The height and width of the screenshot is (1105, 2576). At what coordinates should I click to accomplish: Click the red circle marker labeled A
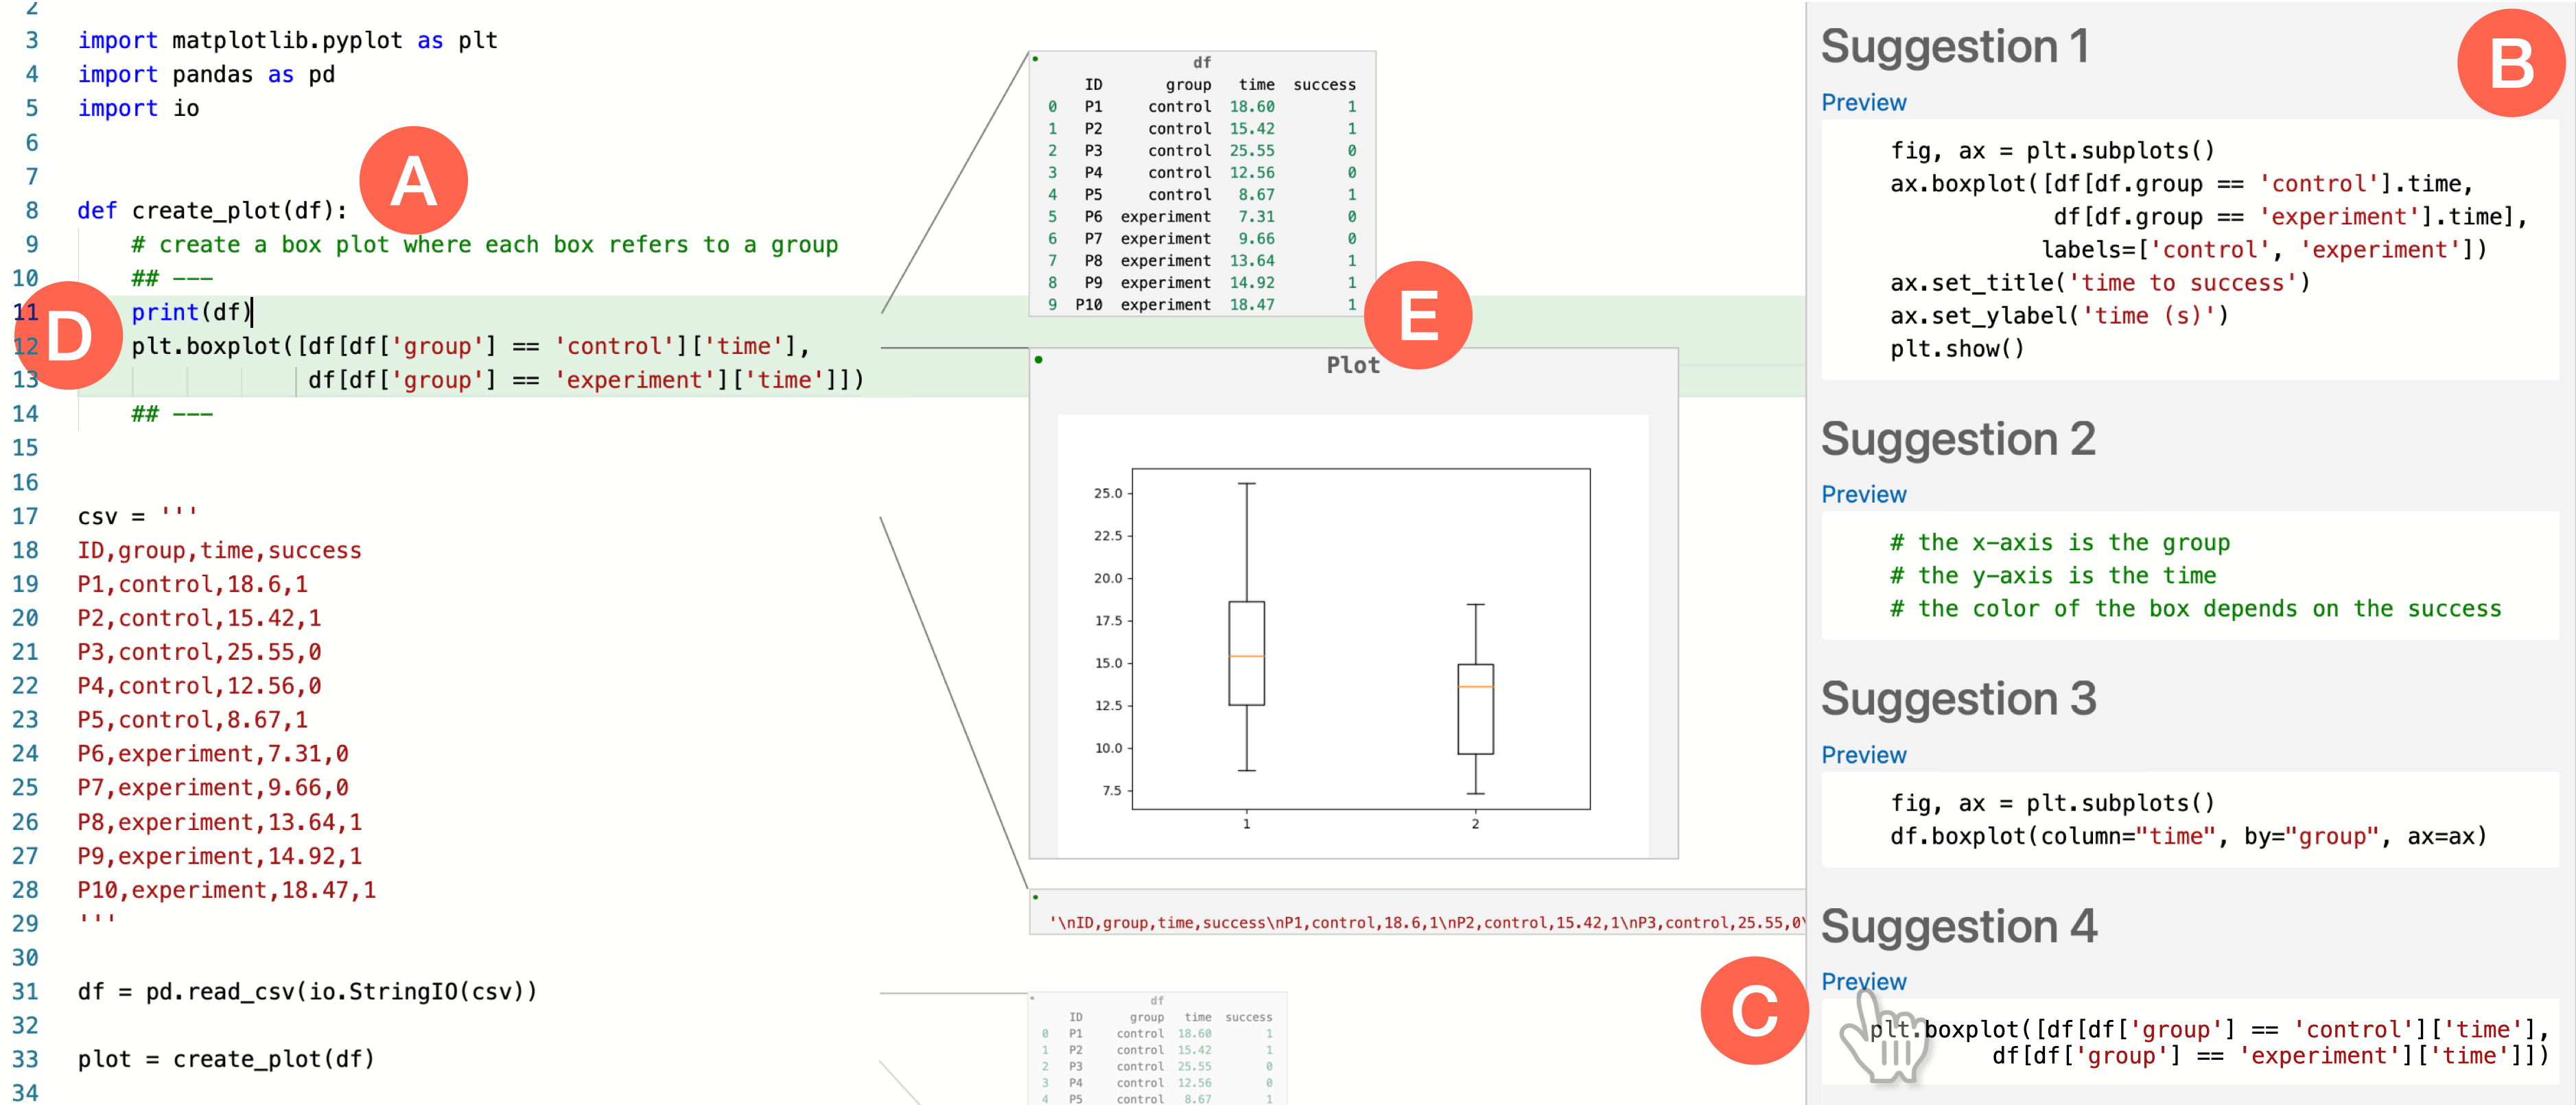coord(413,181)
